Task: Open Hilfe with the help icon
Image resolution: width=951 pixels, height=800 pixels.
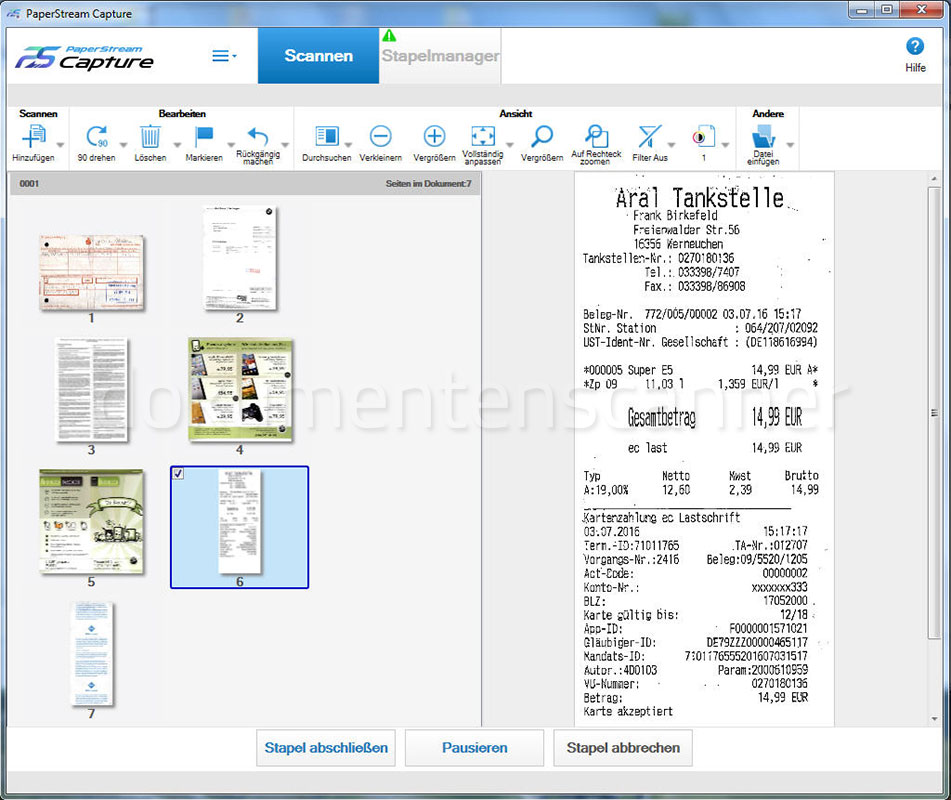Action: point(916,46)
